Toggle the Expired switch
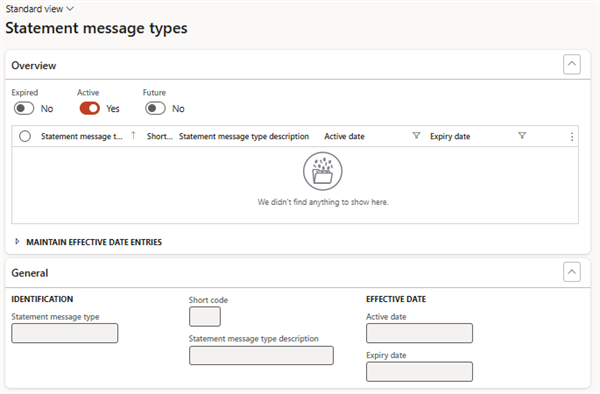Screen dimensions: 600x394 24,108
